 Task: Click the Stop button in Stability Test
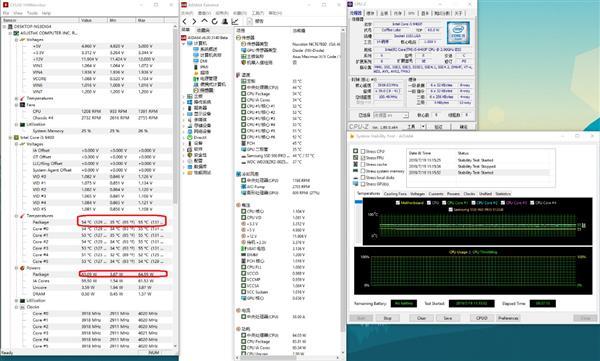point(387,318)
